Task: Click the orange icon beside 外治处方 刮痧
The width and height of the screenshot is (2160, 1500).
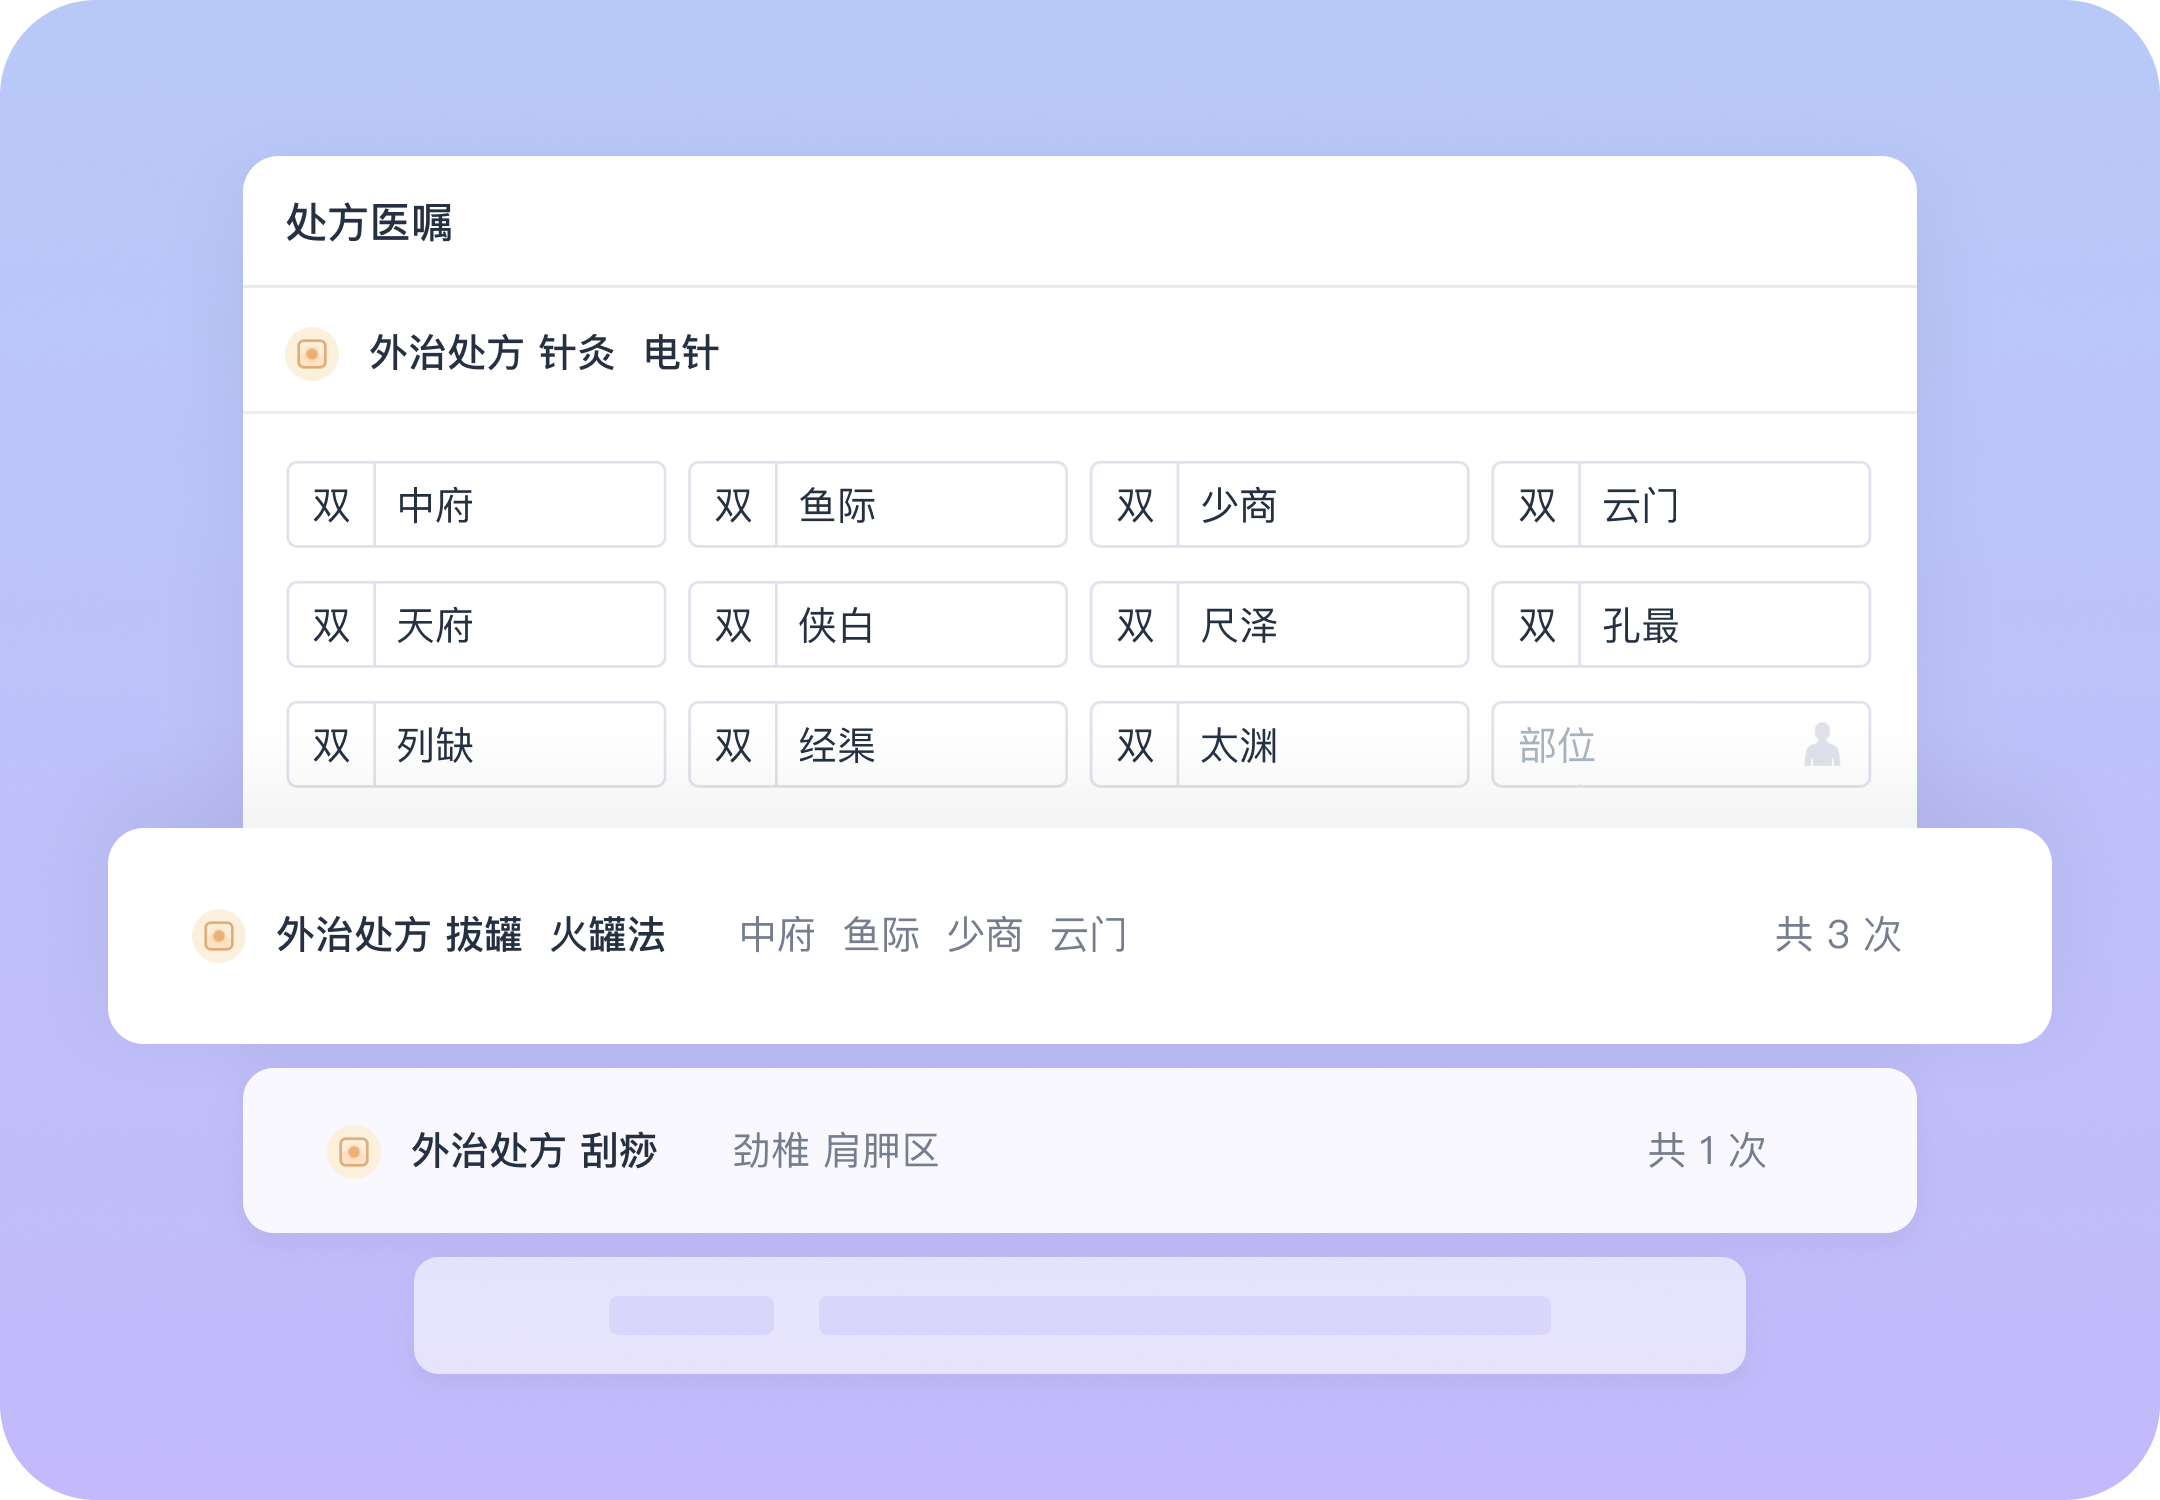Action: (x=353, y=1150)
